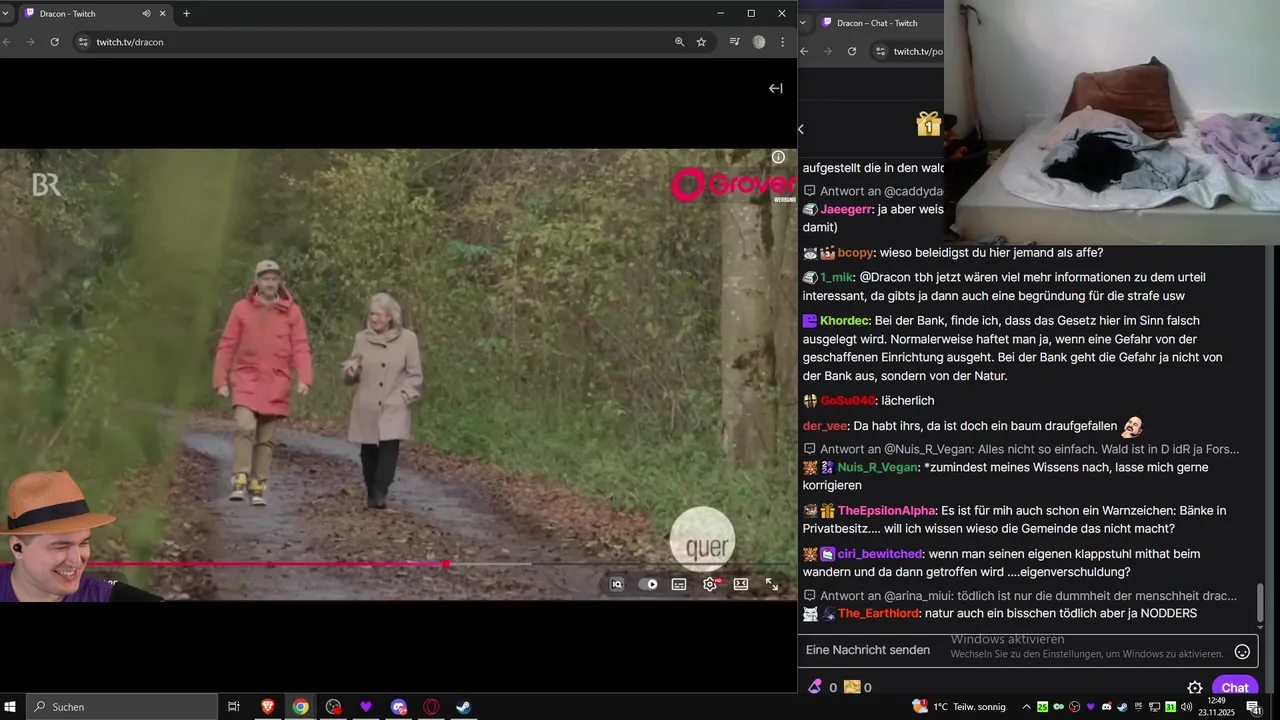Open Chrome's media control icon

pyautogui.click(x=735, y=42)
